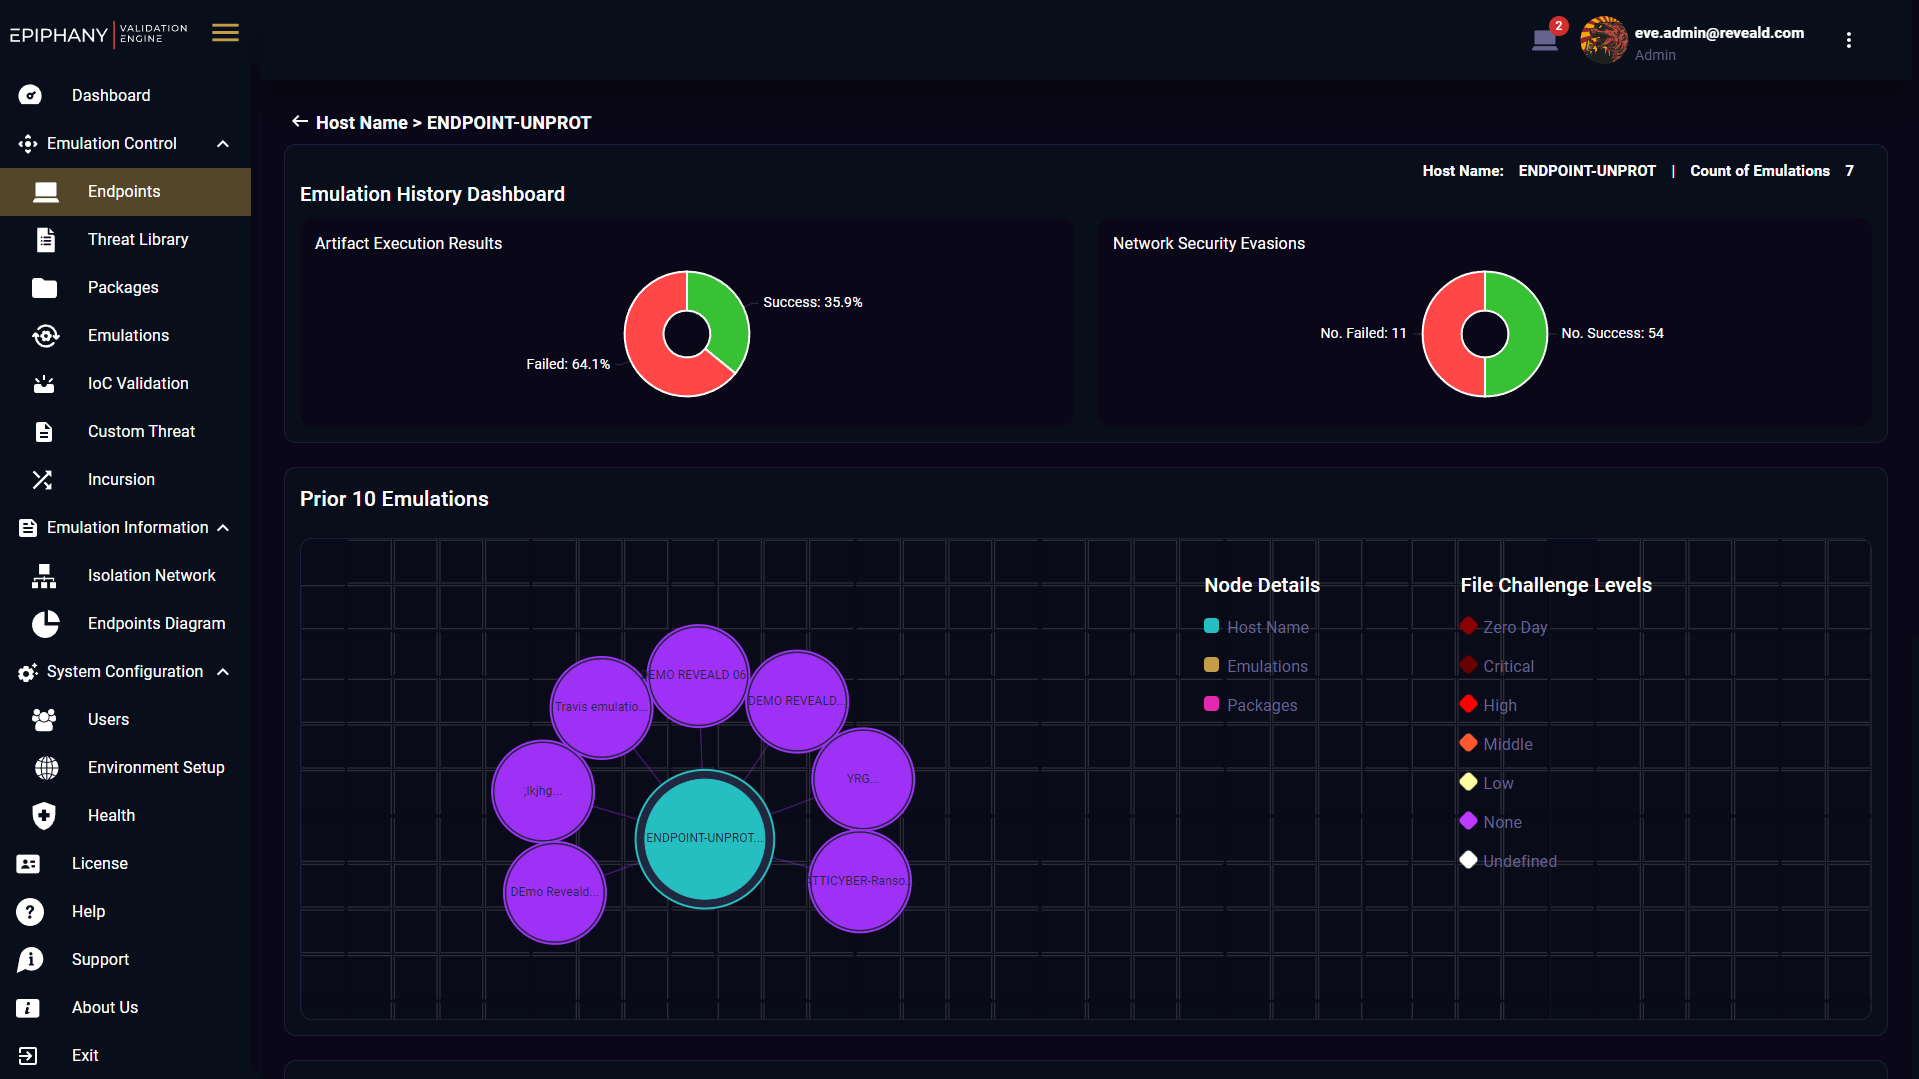The height and width of the screenshot is (1079, 1919).
Task: Collapse the Emulation Information section
Action: (x=223, y=528)
